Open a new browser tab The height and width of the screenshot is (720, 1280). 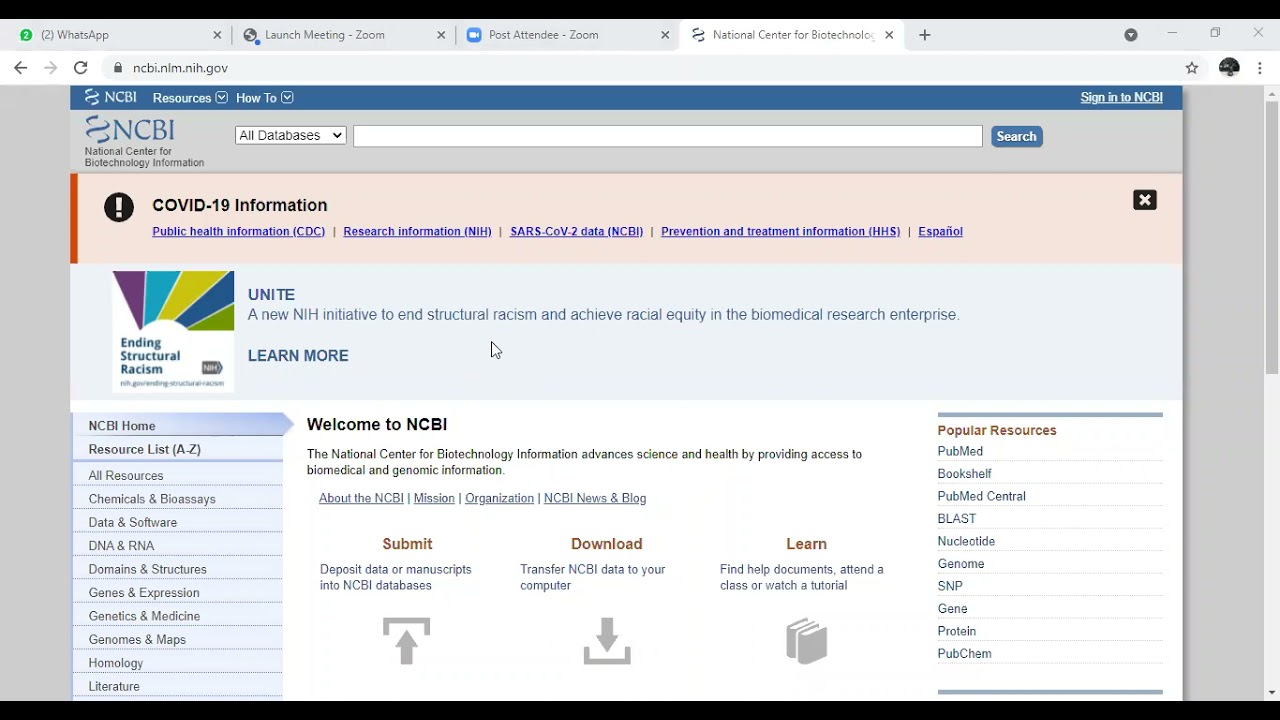[x=925, y=35]
